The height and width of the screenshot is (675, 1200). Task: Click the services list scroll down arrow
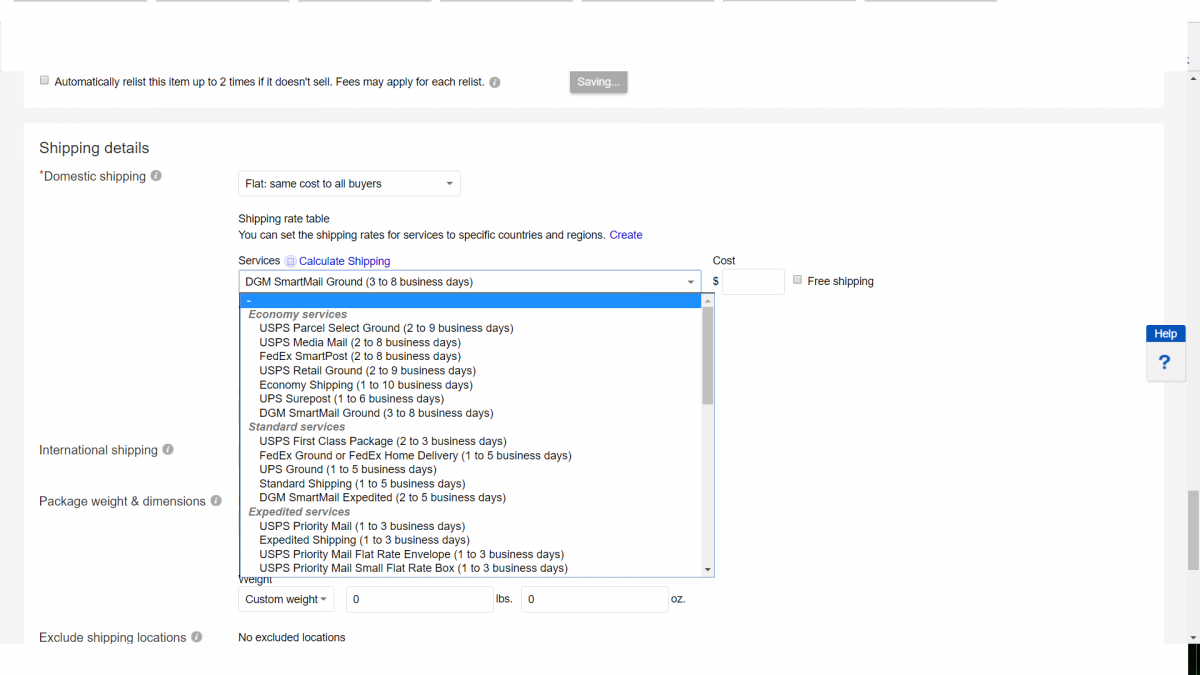708,569
